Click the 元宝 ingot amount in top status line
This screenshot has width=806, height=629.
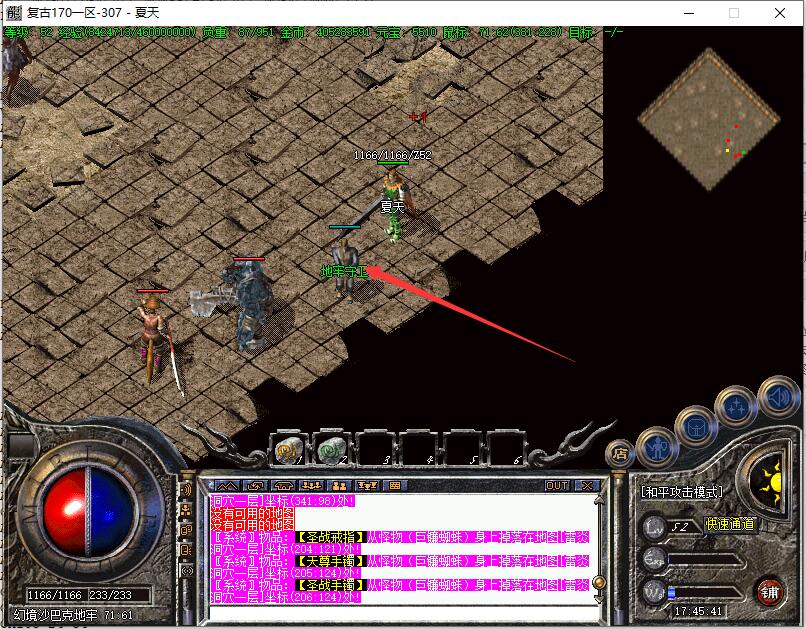pos(407,32)
